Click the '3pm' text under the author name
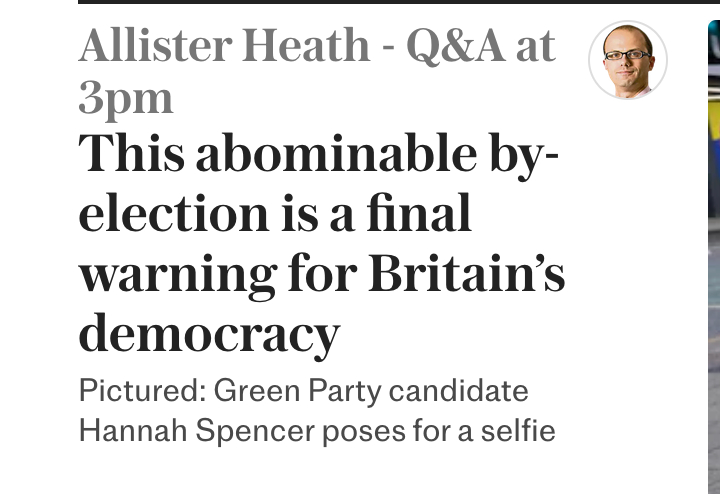This screenshot has height=494, width=720. point(125,98)
